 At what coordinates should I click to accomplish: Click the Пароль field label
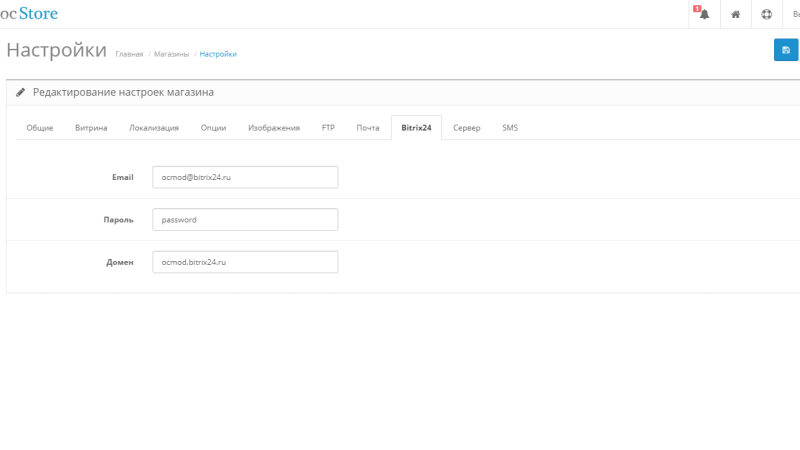tap(118, 220)
